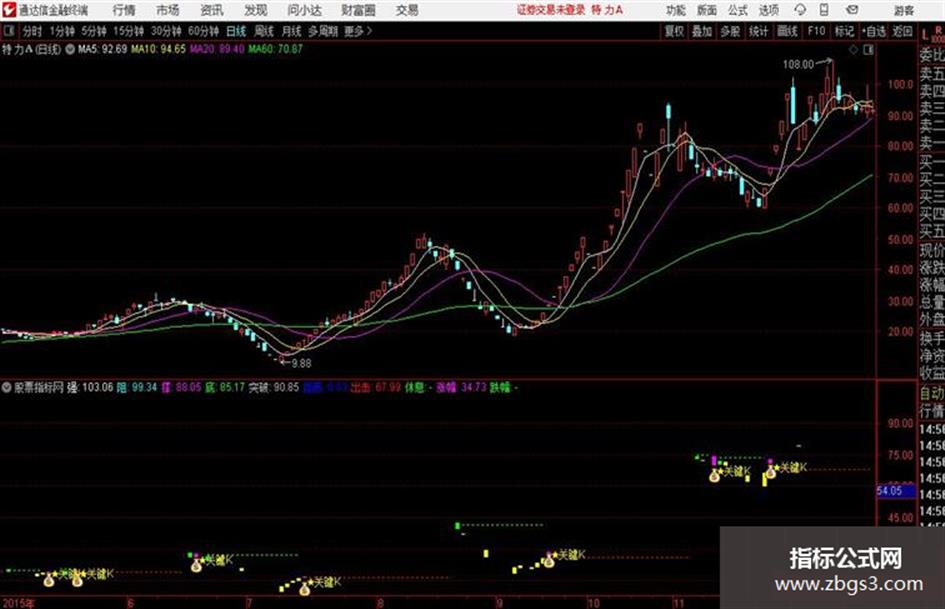
Task: Toggle the left panel icon beside 分时
Action: [x=9, y=31]
